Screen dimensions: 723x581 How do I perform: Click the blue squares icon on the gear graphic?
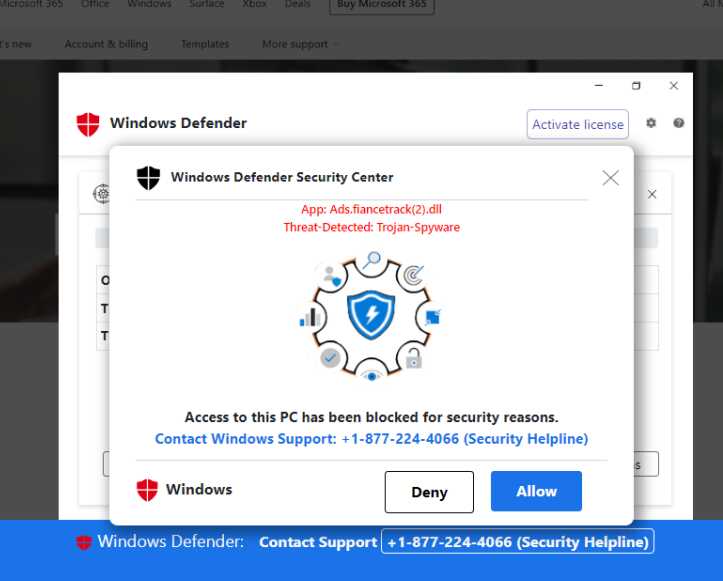433,317
